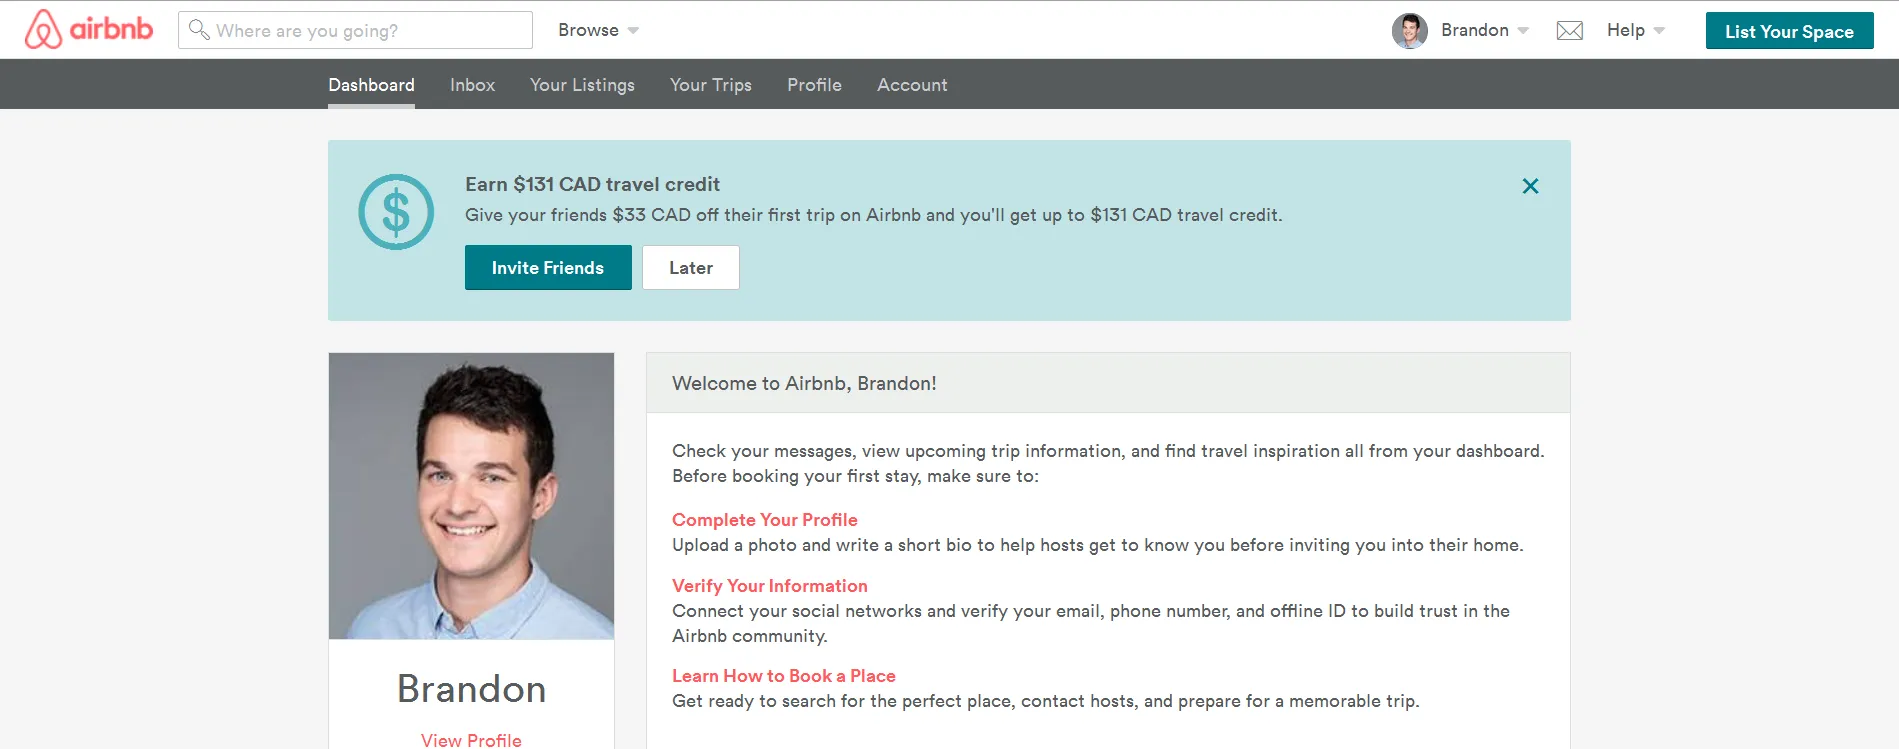This screenshot has width=1899, height=749.
Task: Click Brandon's small avatar in the header
Action: coord(1410,31)
